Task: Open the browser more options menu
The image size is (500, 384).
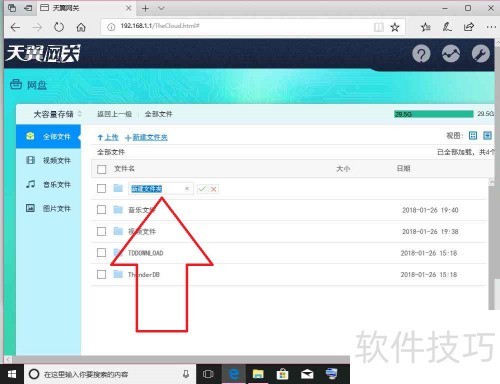Action: (491, 27)
